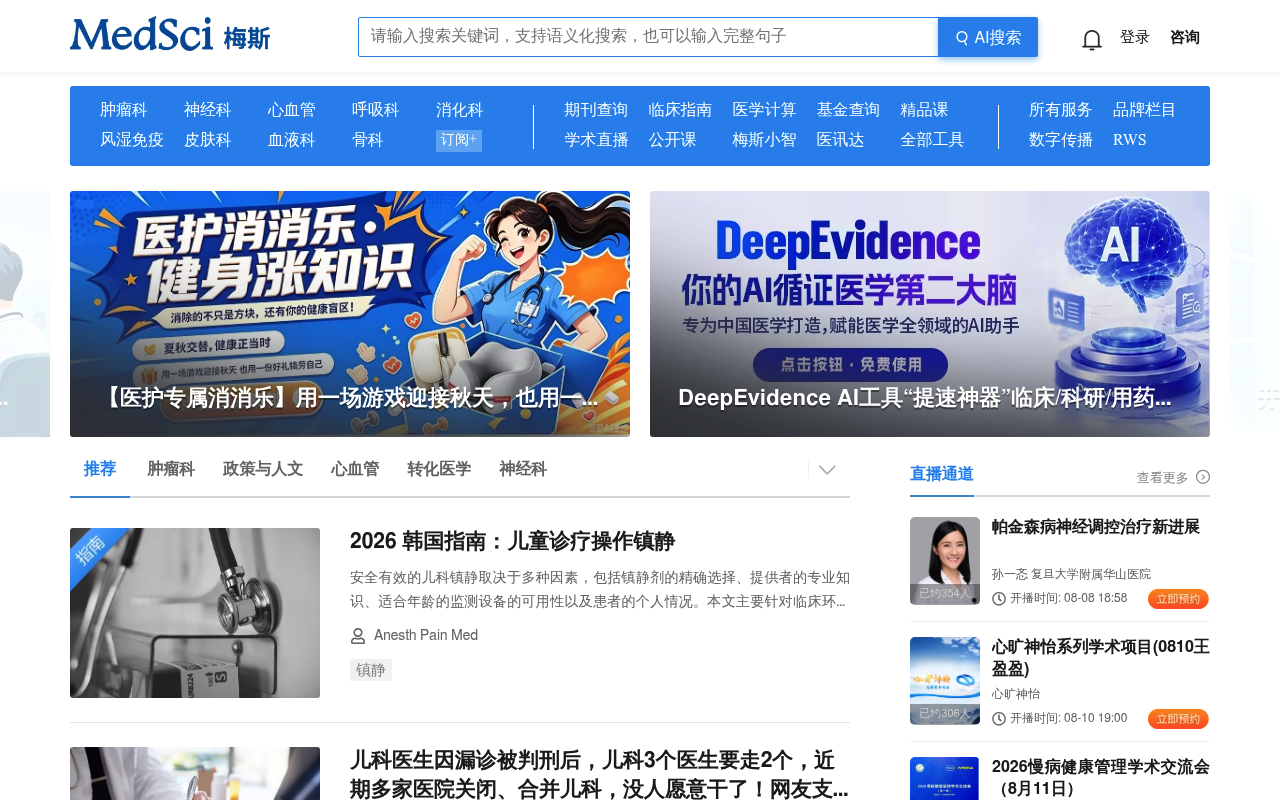Screen dimensions: 1280x800
Task: Open the RWS link
Action: coord(1130,140)
